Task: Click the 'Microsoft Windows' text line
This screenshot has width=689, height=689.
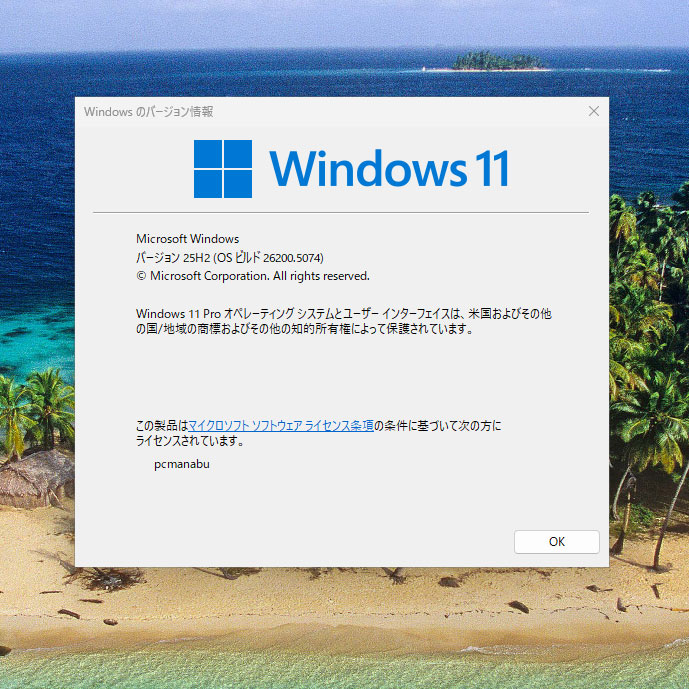Action: coord(188,239)
